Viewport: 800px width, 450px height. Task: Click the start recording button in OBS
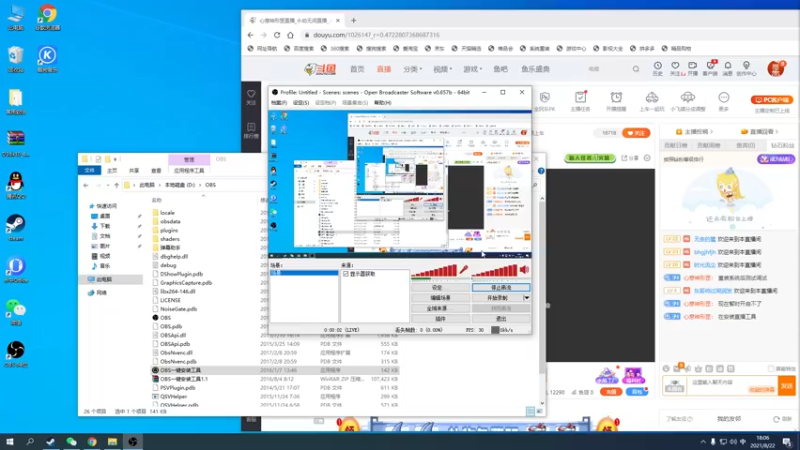point(497,298)
